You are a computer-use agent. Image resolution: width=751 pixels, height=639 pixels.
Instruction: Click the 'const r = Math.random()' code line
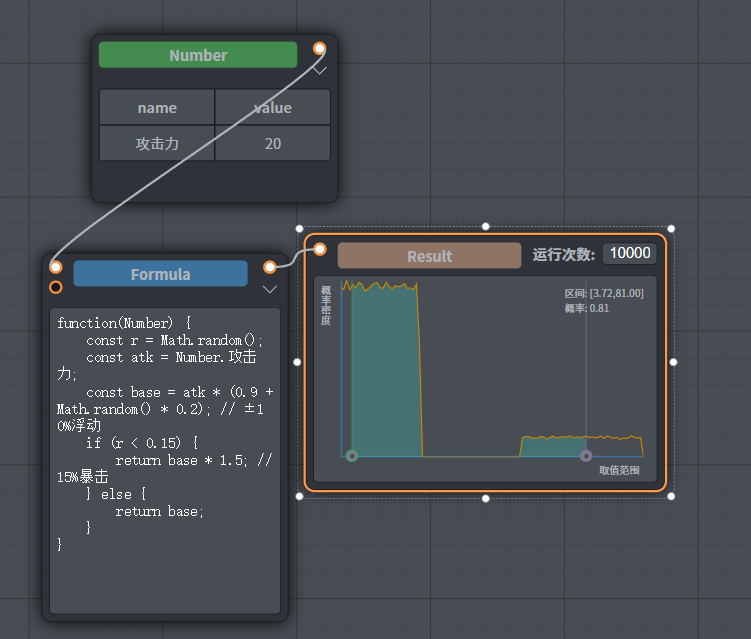click(174, 340)
